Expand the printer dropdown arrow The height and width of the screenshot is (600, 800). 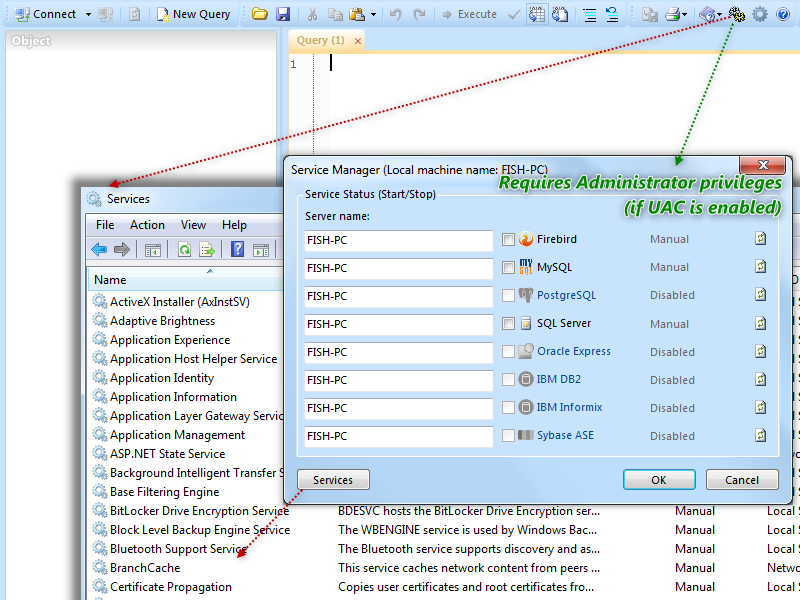(685, 14)
